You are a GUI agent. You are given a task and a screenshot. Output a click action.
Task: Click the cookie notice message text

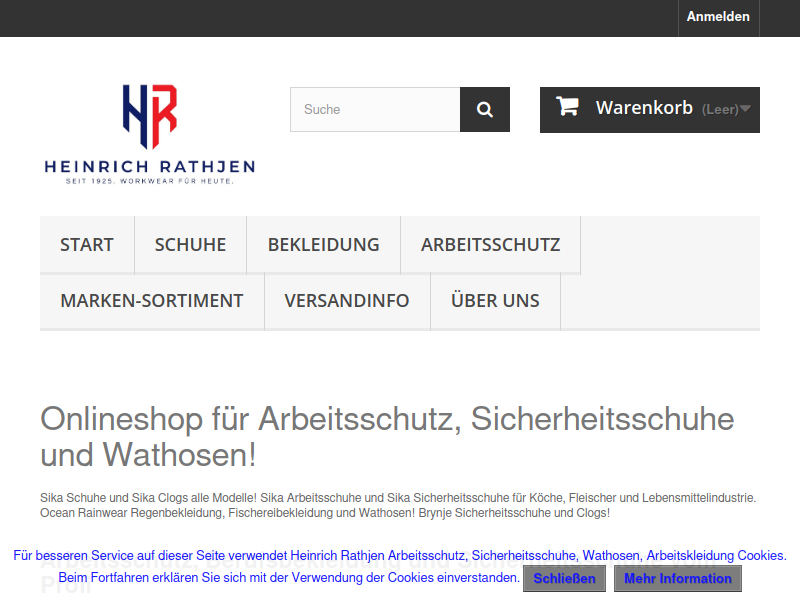[400, 556]
